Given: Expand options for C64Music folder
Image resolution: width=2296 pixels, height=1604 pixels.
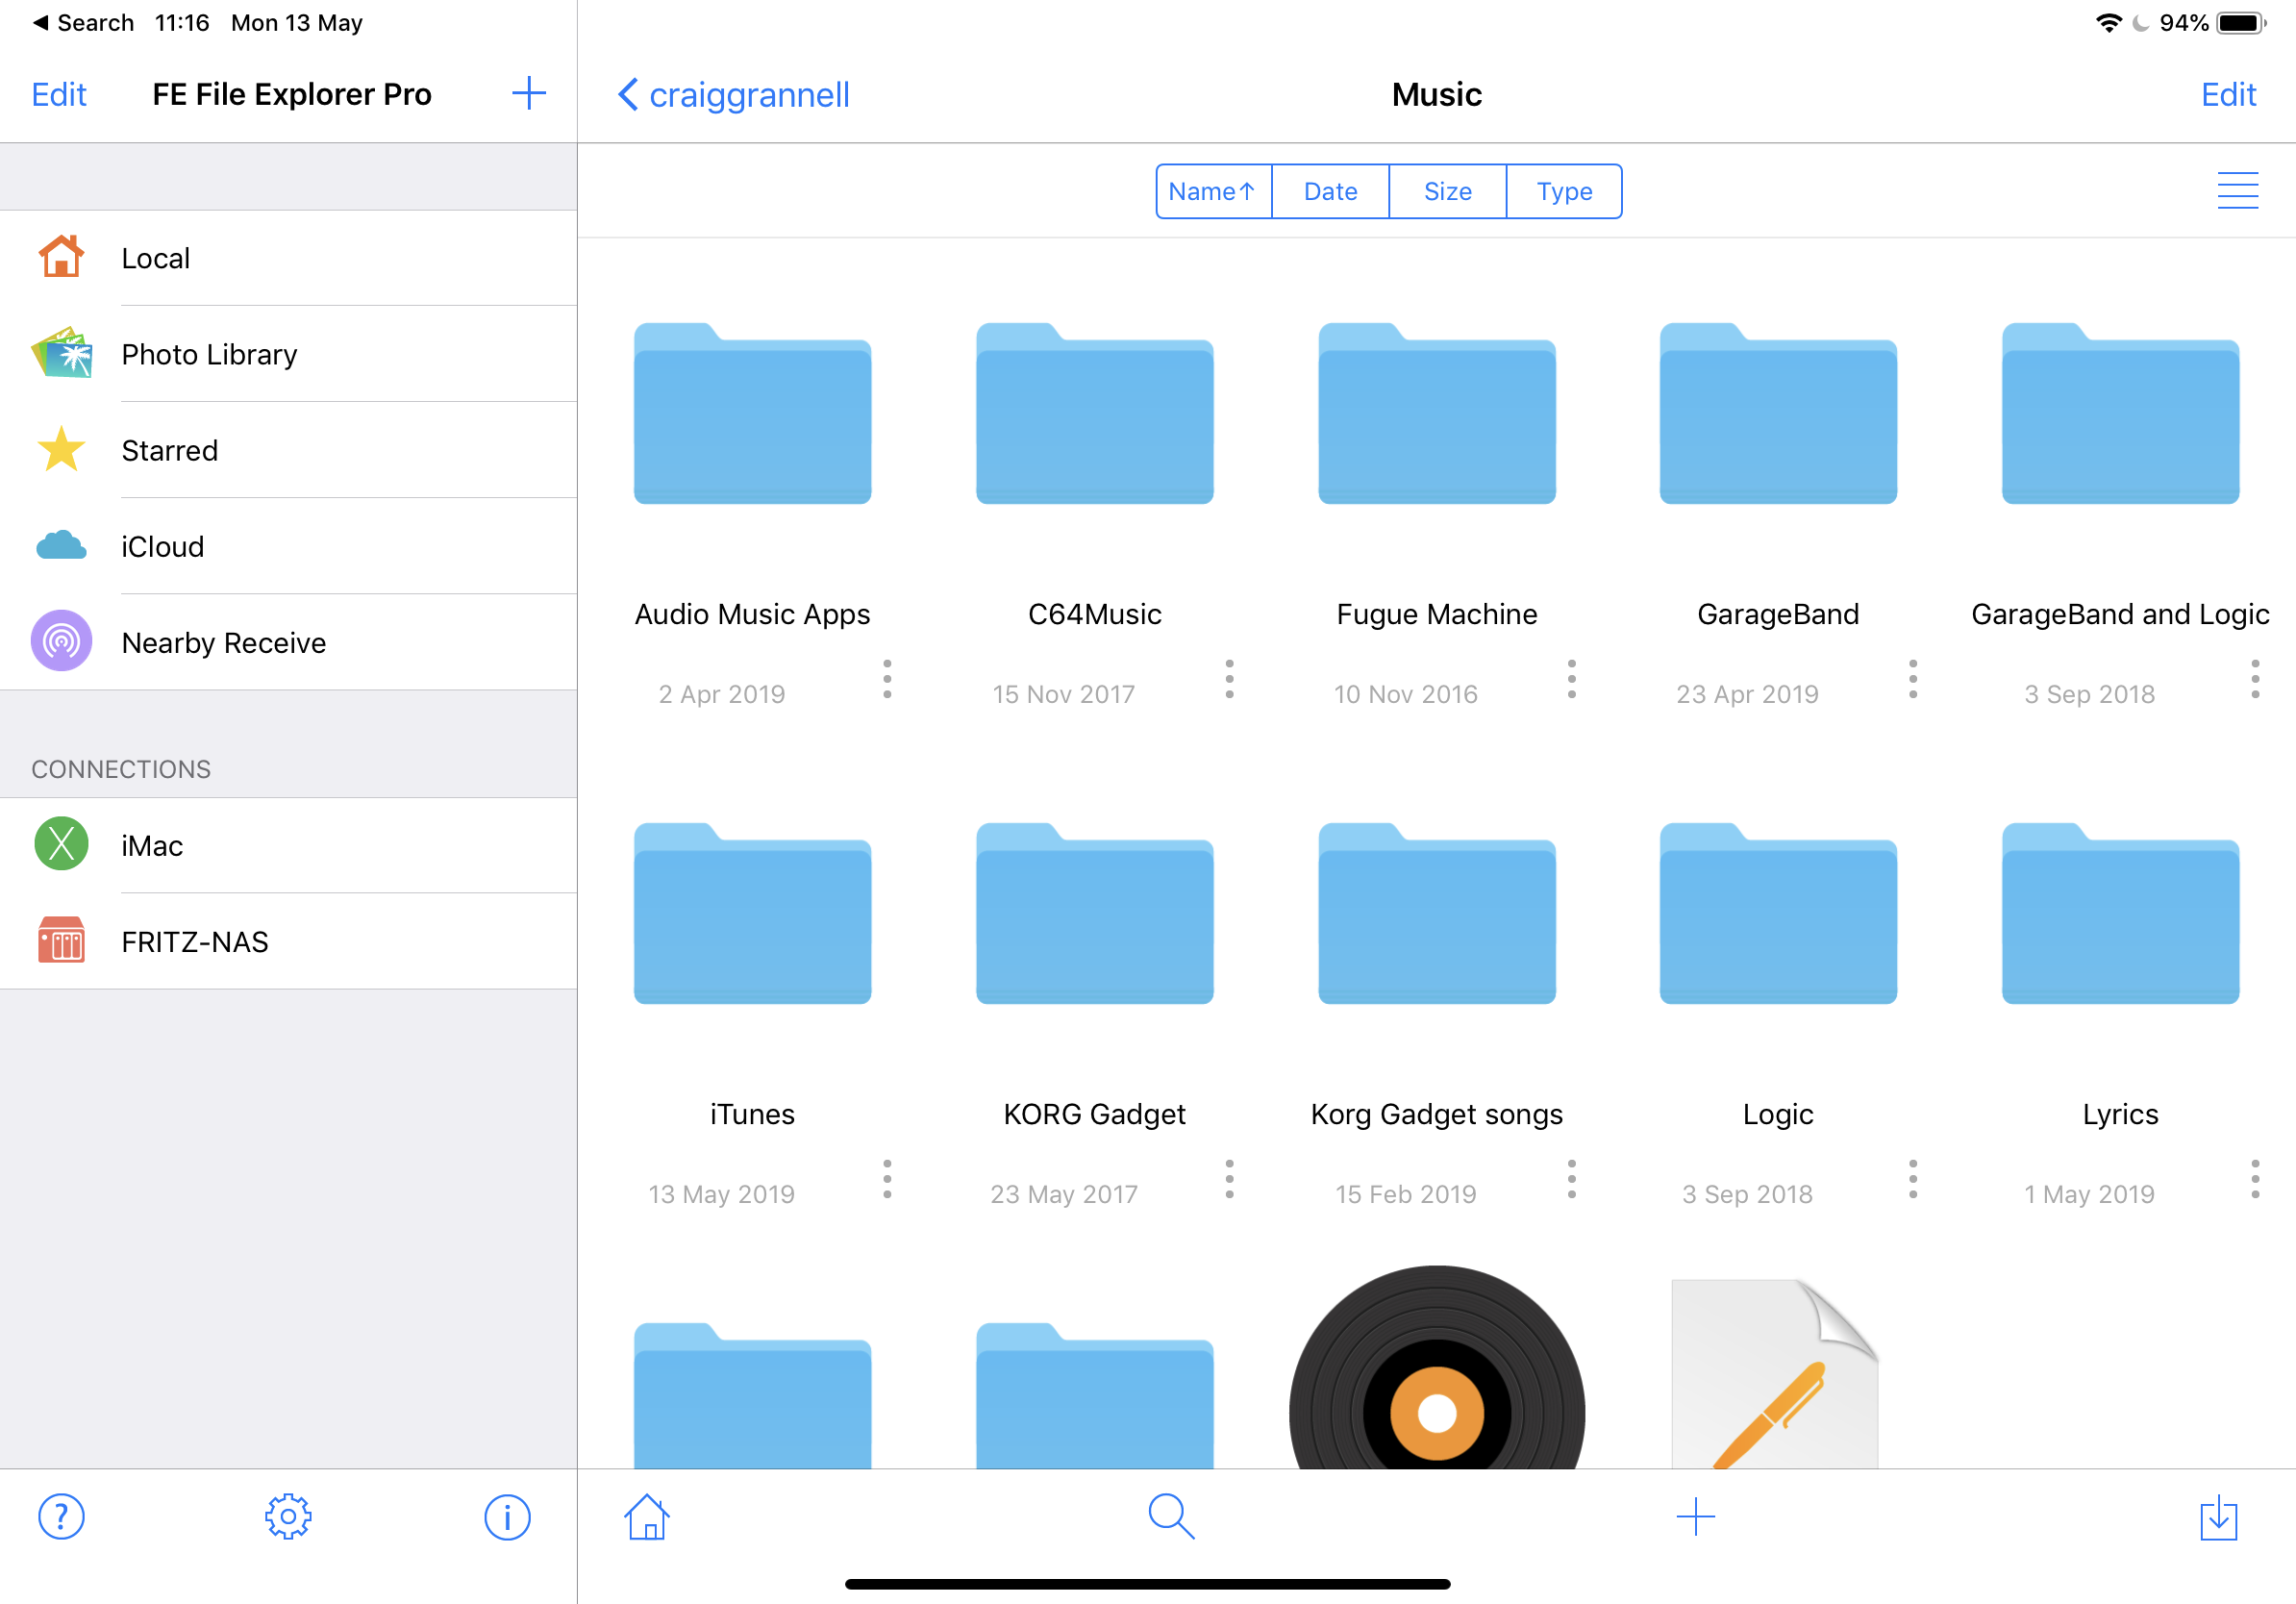Looking at the screenshot, I should 1229,679.
